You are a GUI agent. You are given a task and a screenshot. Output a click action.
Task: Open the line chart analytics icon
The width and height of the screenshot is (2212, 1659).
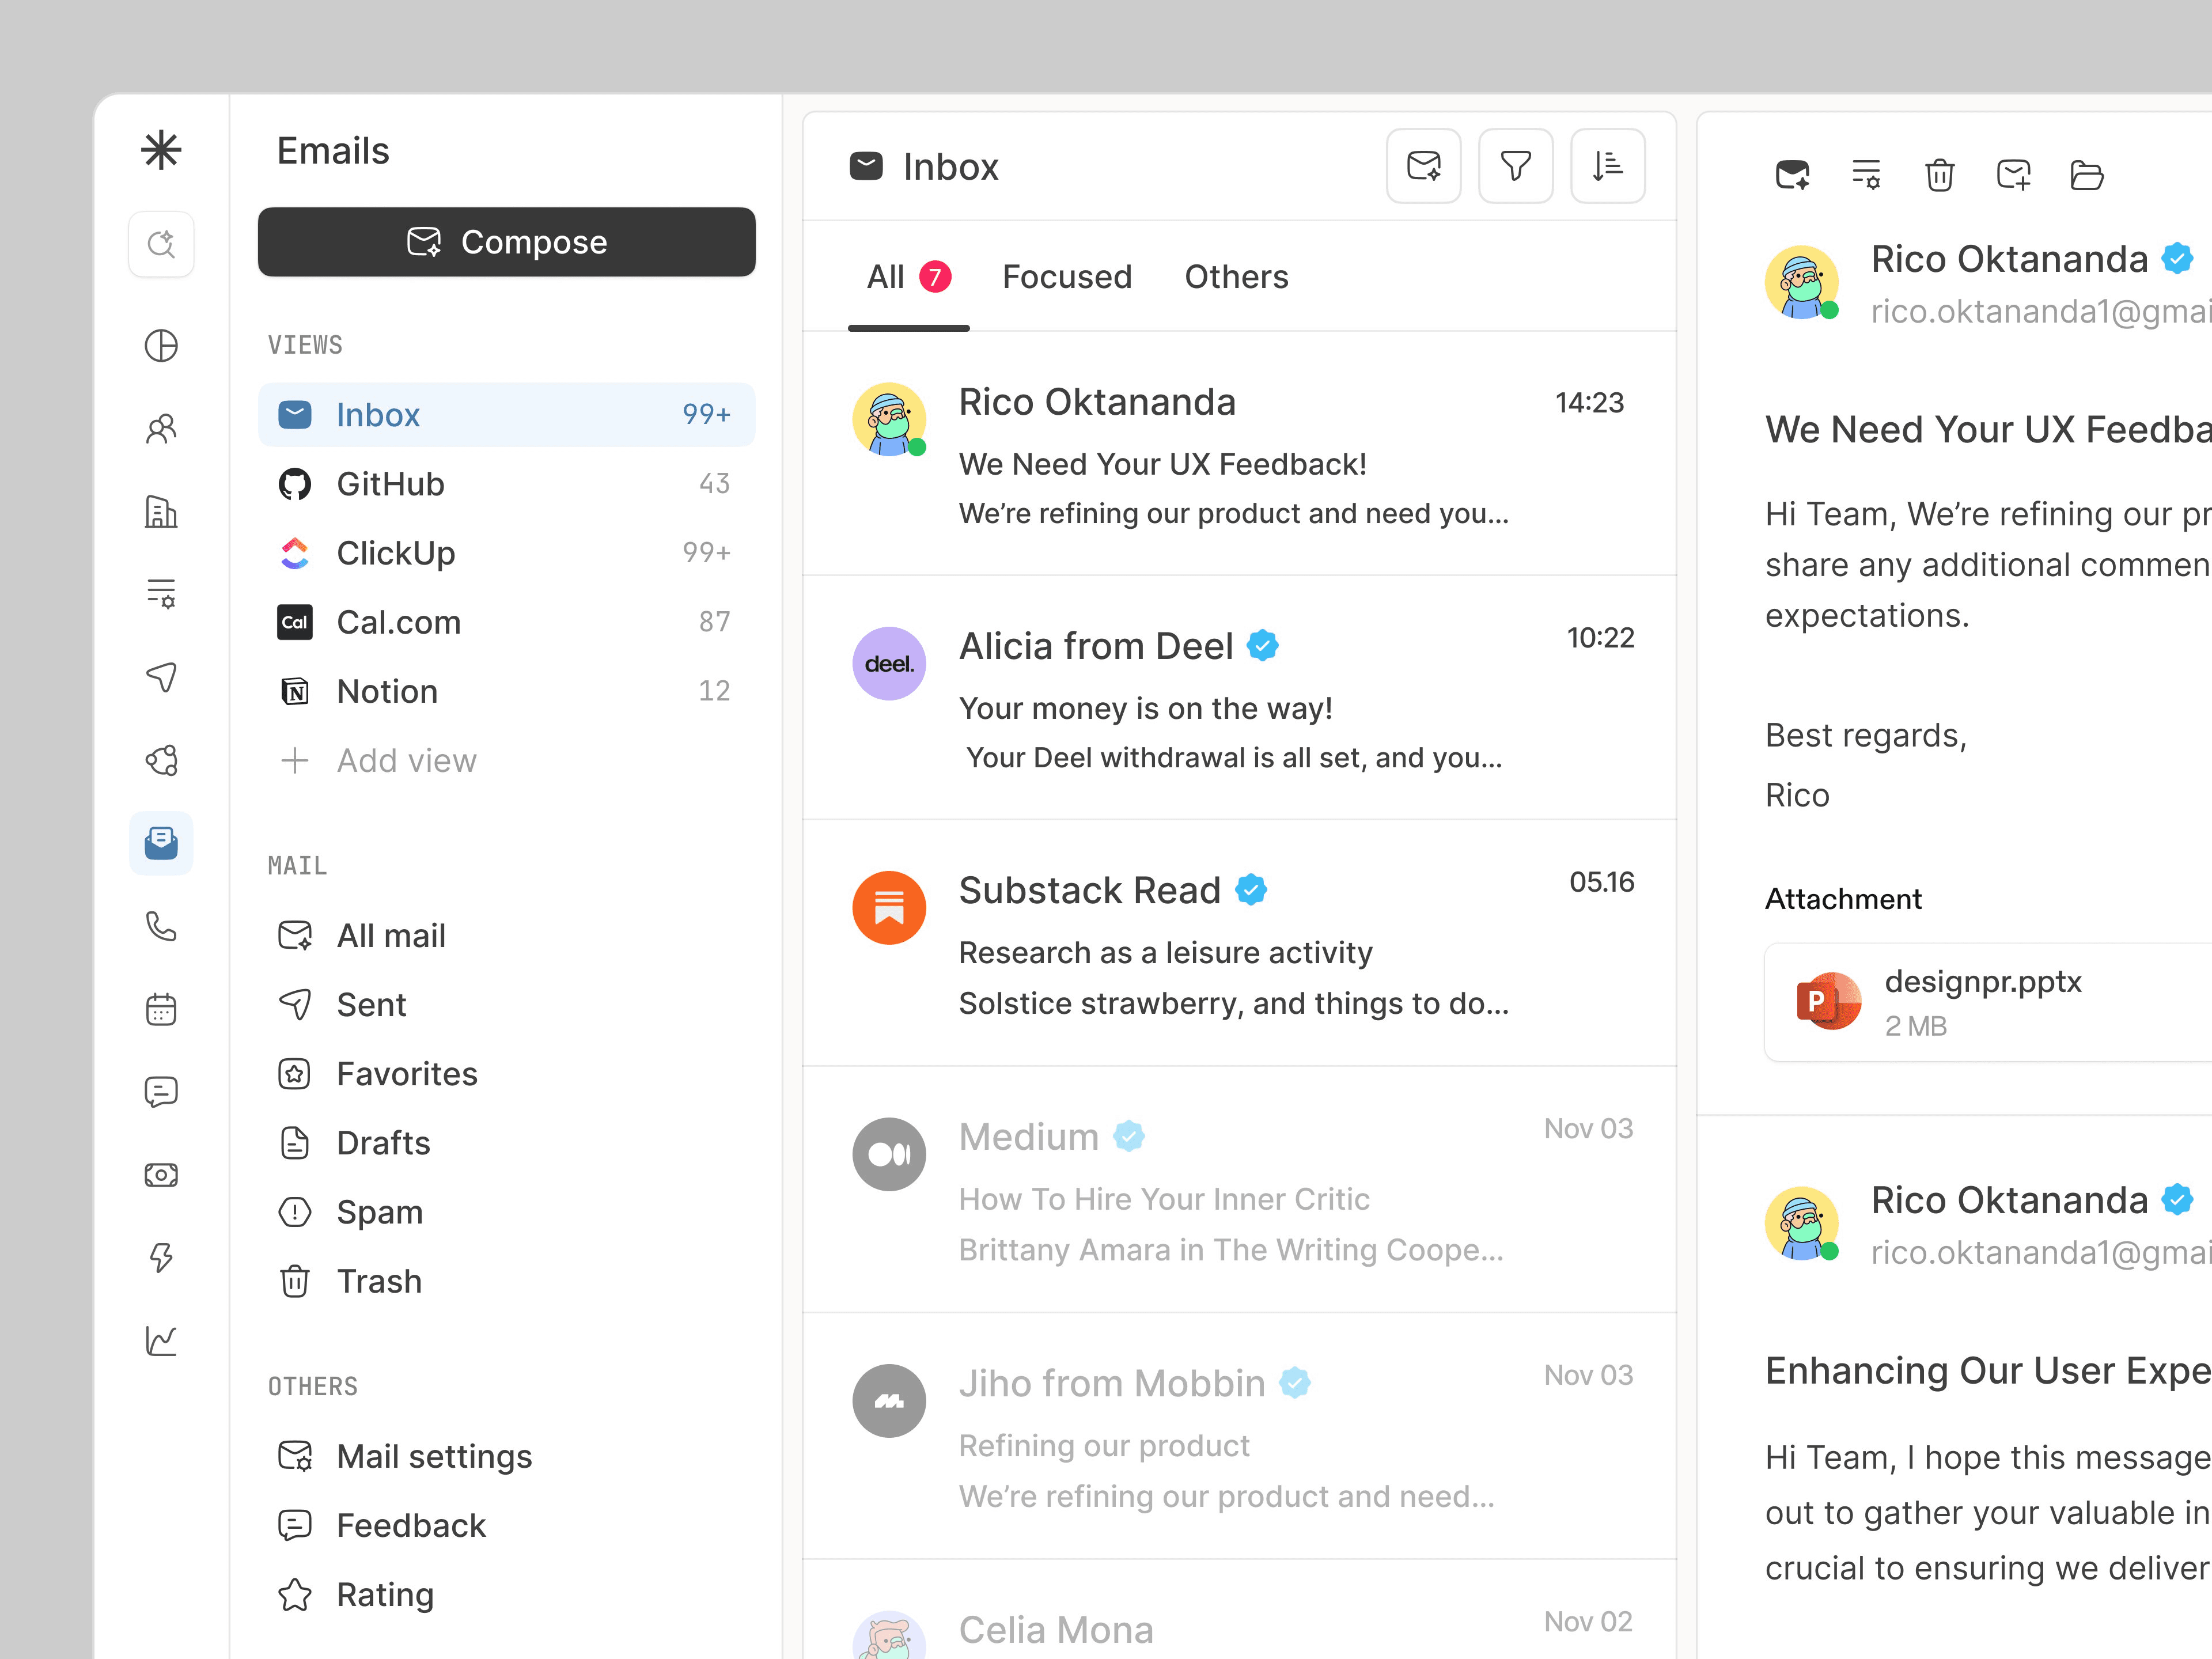pos(161,1340)
